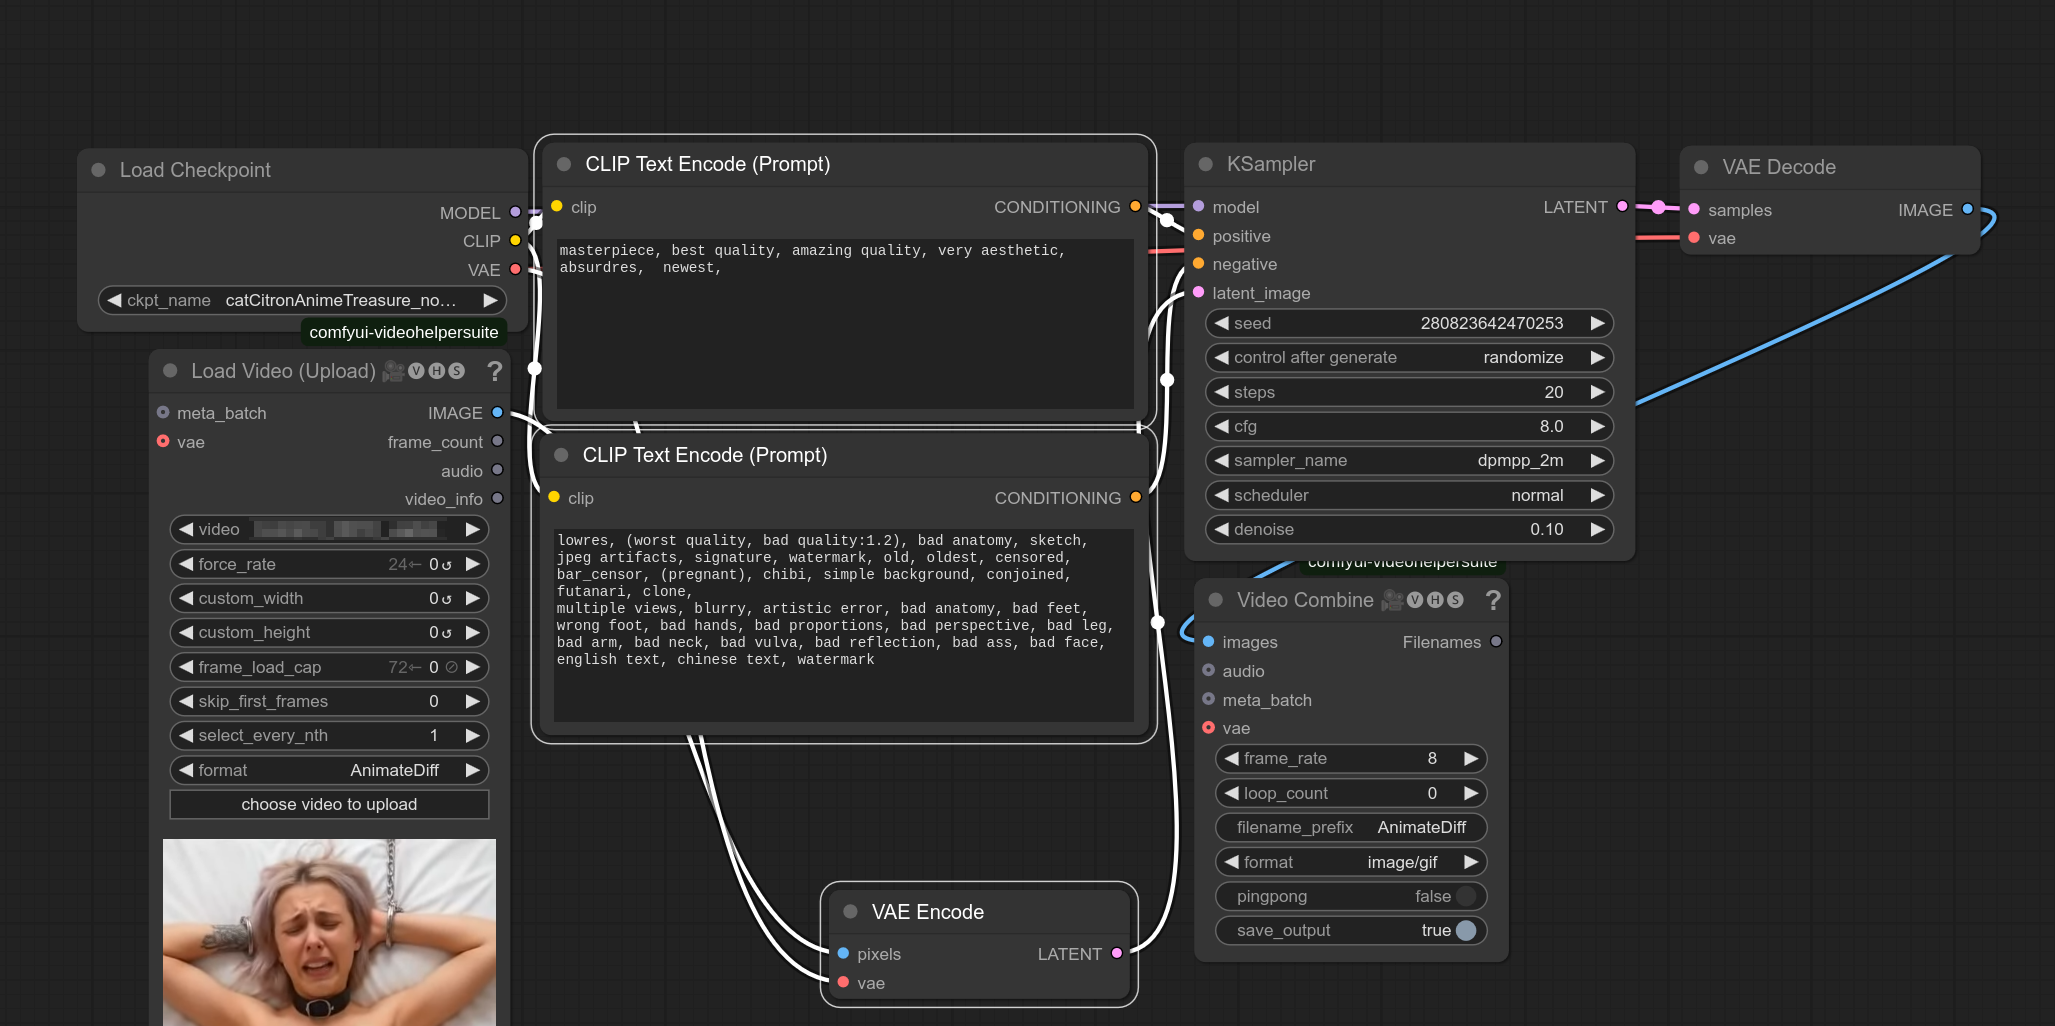Increase frame_load_cap using its right arrow
The width and height of the screenshot is (2055, 1026).
[473, 667]
